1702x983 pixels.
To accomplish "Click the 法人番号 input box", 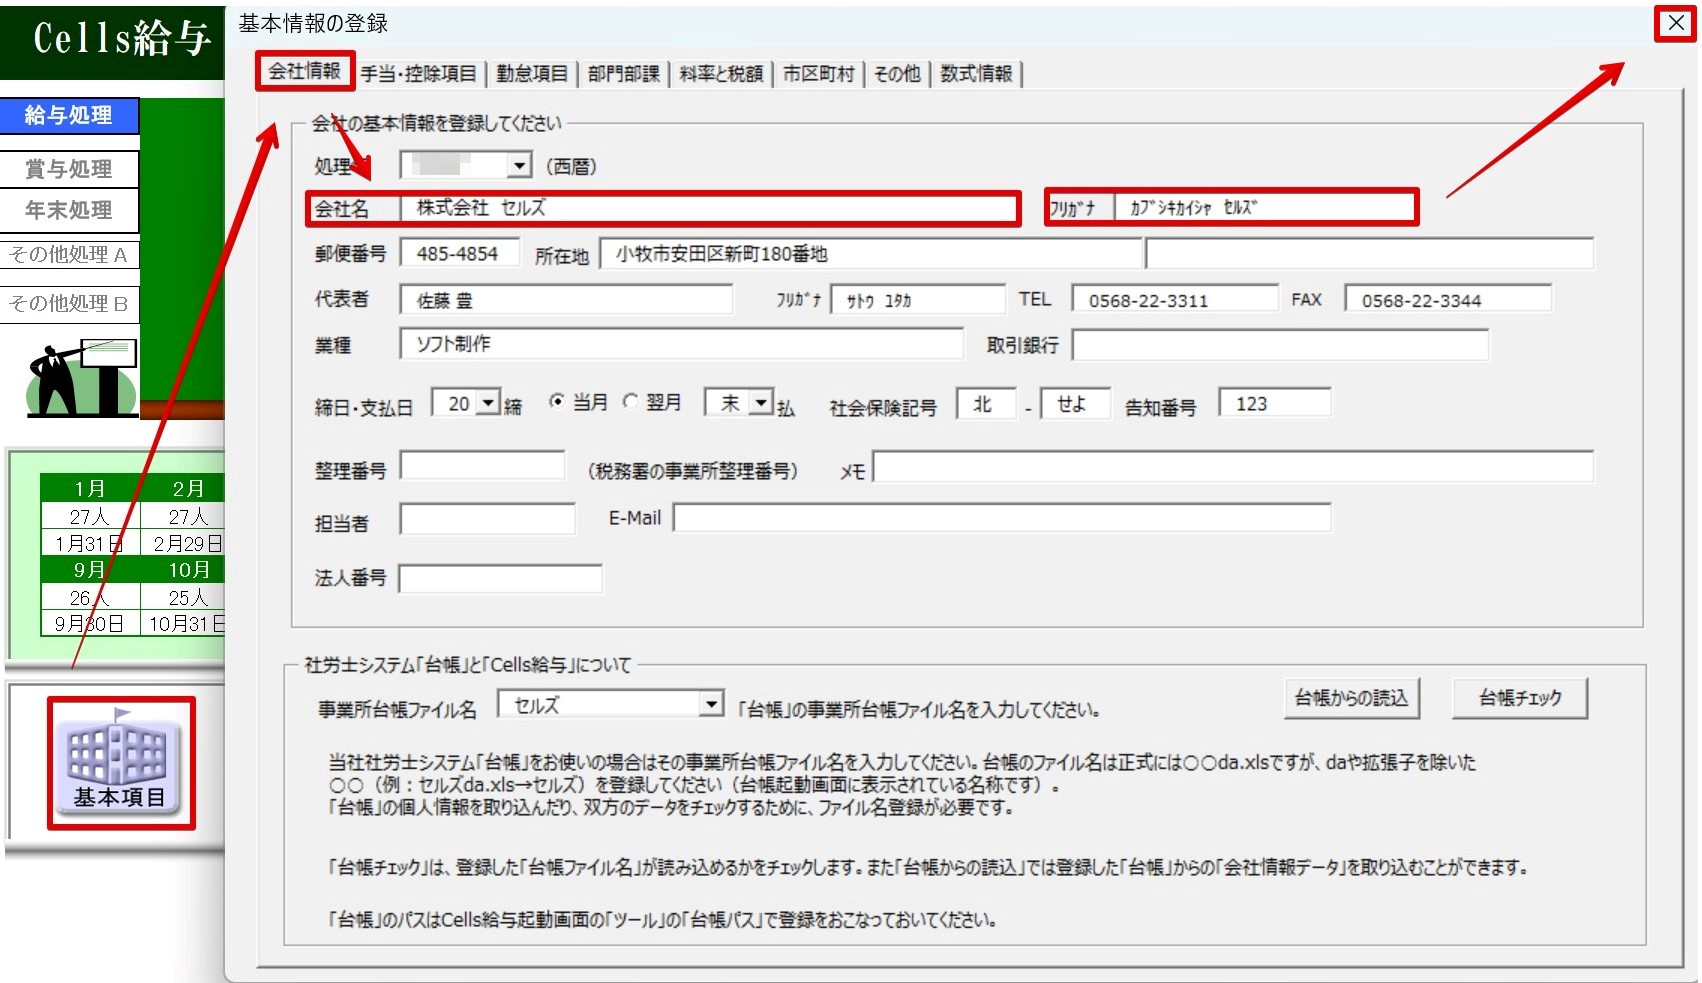I will (x=500, y=578).
